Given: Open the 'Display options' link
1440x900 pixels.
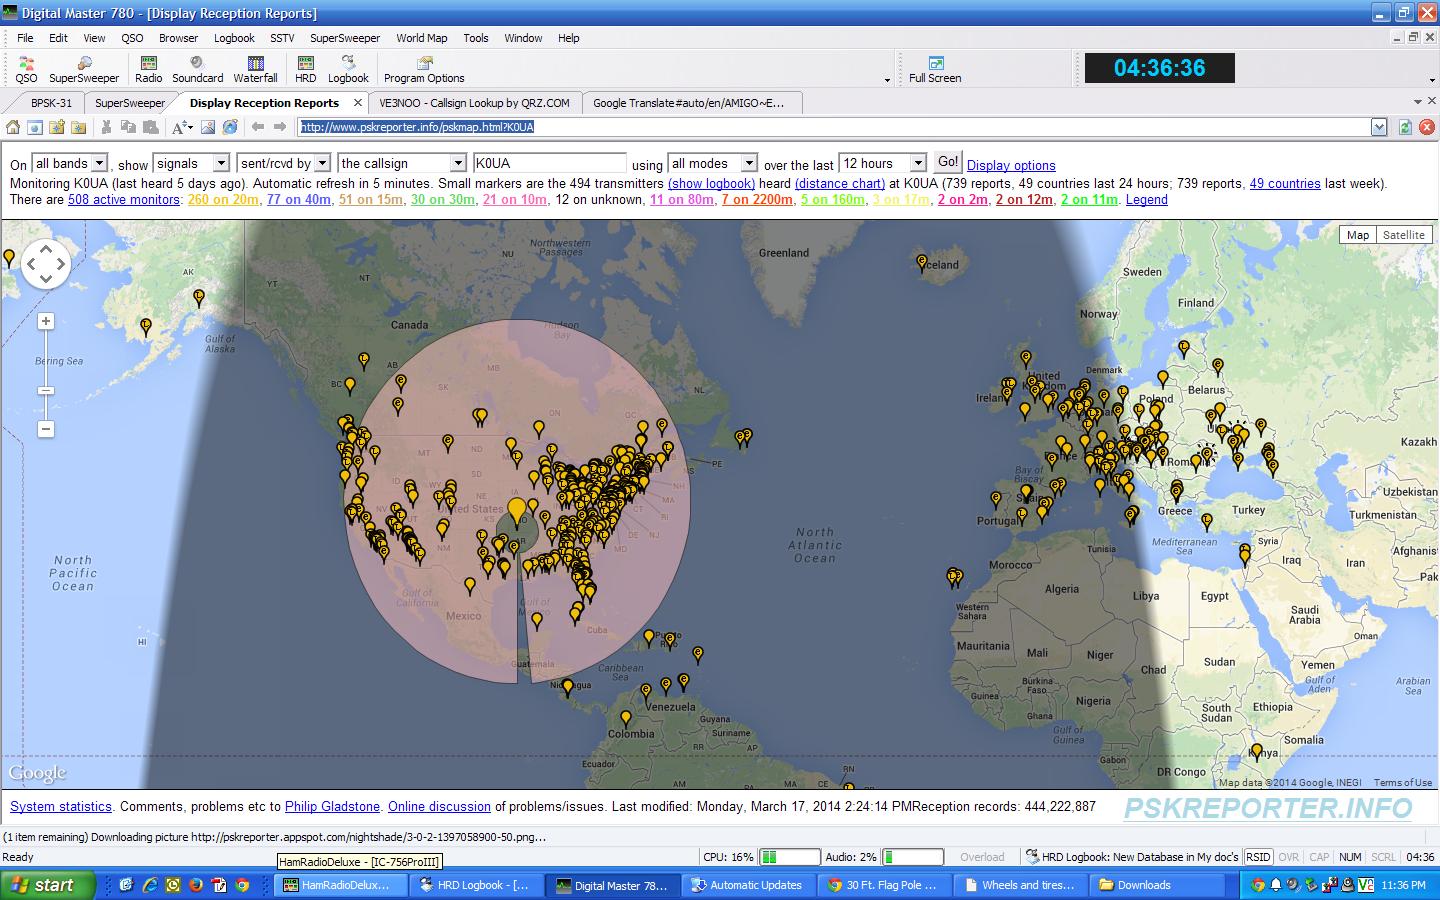Looking at the screenshot, I should pos(1011,165).
